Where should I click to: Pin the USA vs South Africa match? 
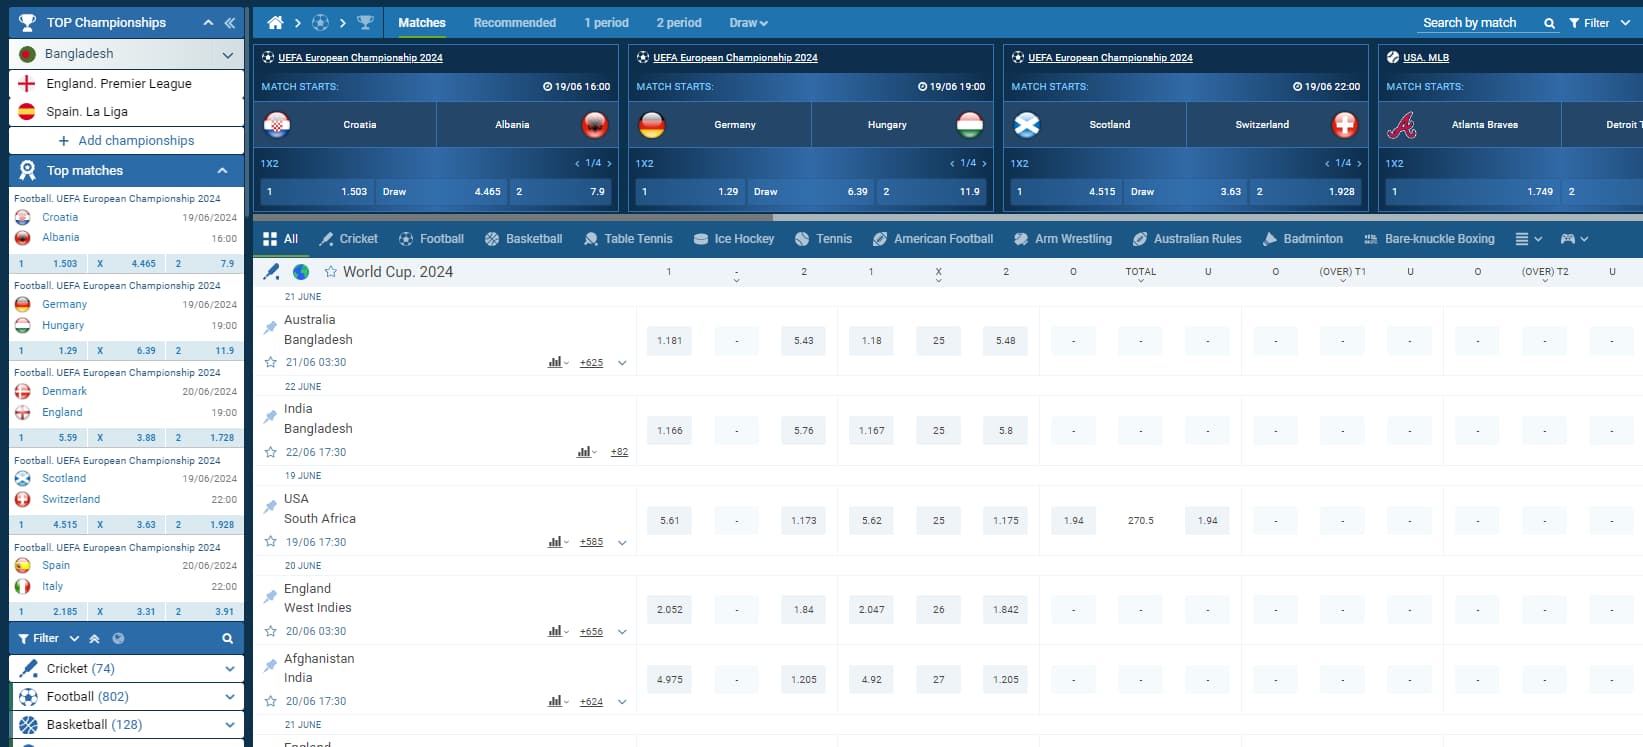[x=270, y=507]
